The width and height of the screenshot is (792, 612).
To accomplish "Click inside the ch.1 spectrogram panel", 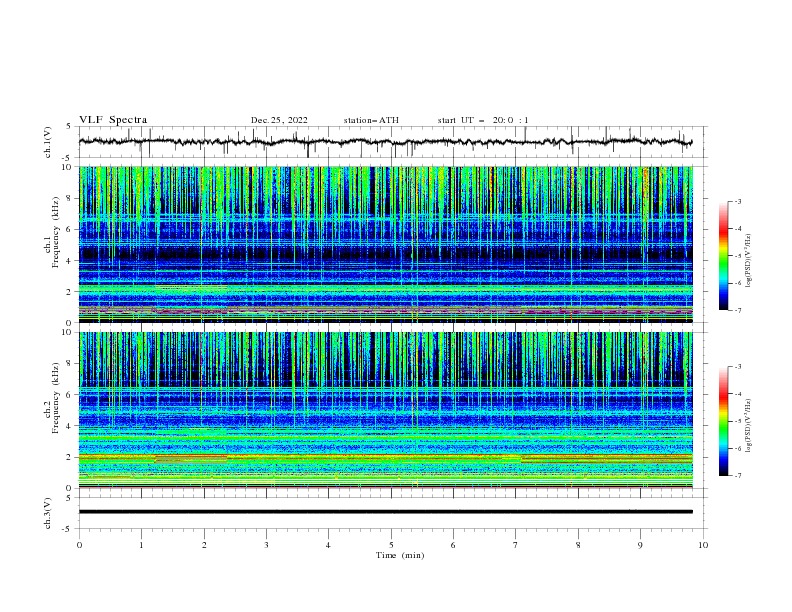I will (x=386, y=244).
